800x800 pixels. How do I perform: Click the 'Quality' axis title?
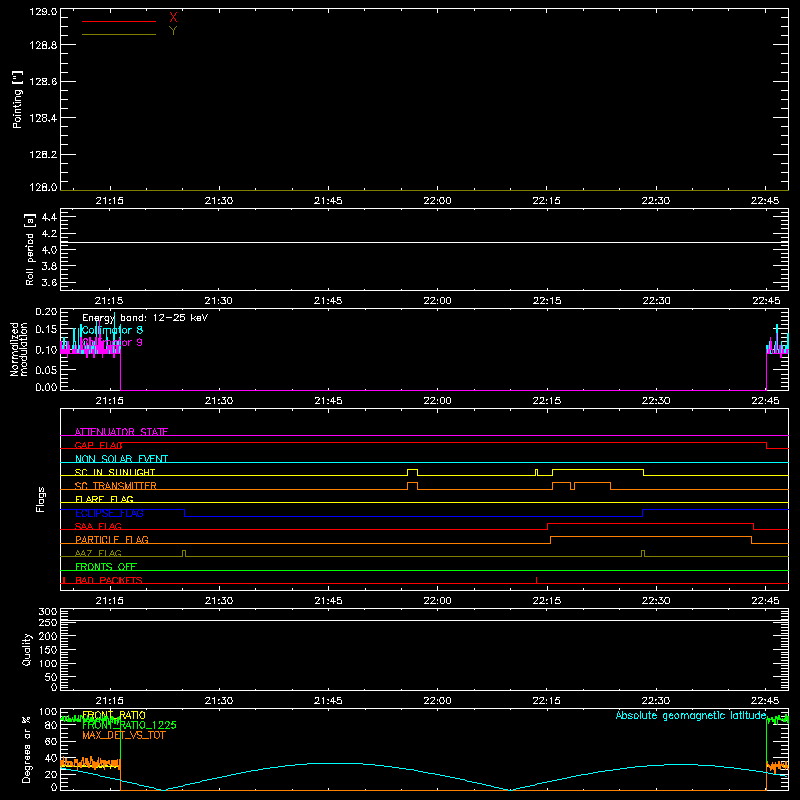click(x=27, y=649)
